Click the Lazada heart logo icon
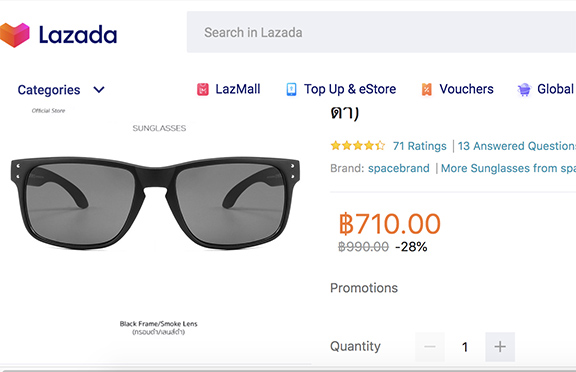This screenshot has height=372, width=576. tap(15, 35)
